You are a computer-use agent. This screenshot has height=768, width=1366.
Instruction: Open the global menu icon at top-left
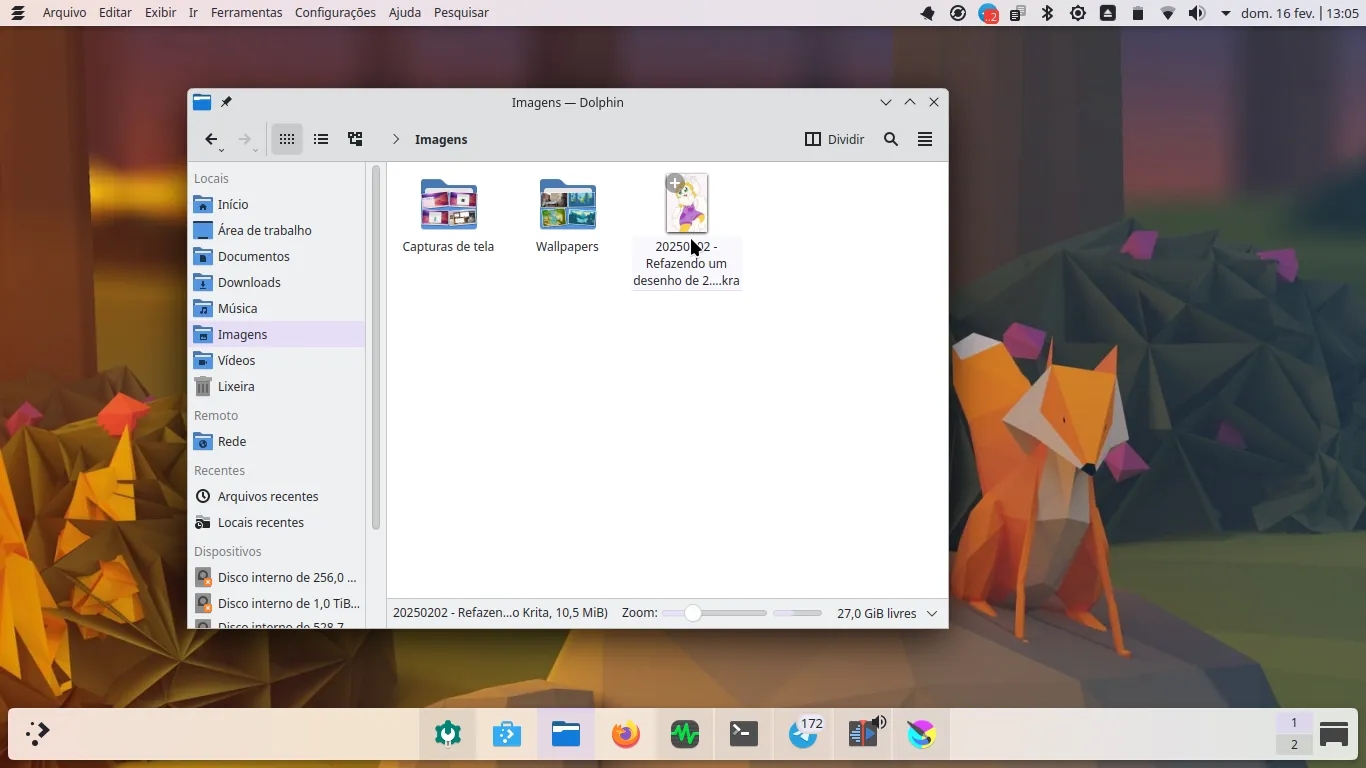pos(17,13)
